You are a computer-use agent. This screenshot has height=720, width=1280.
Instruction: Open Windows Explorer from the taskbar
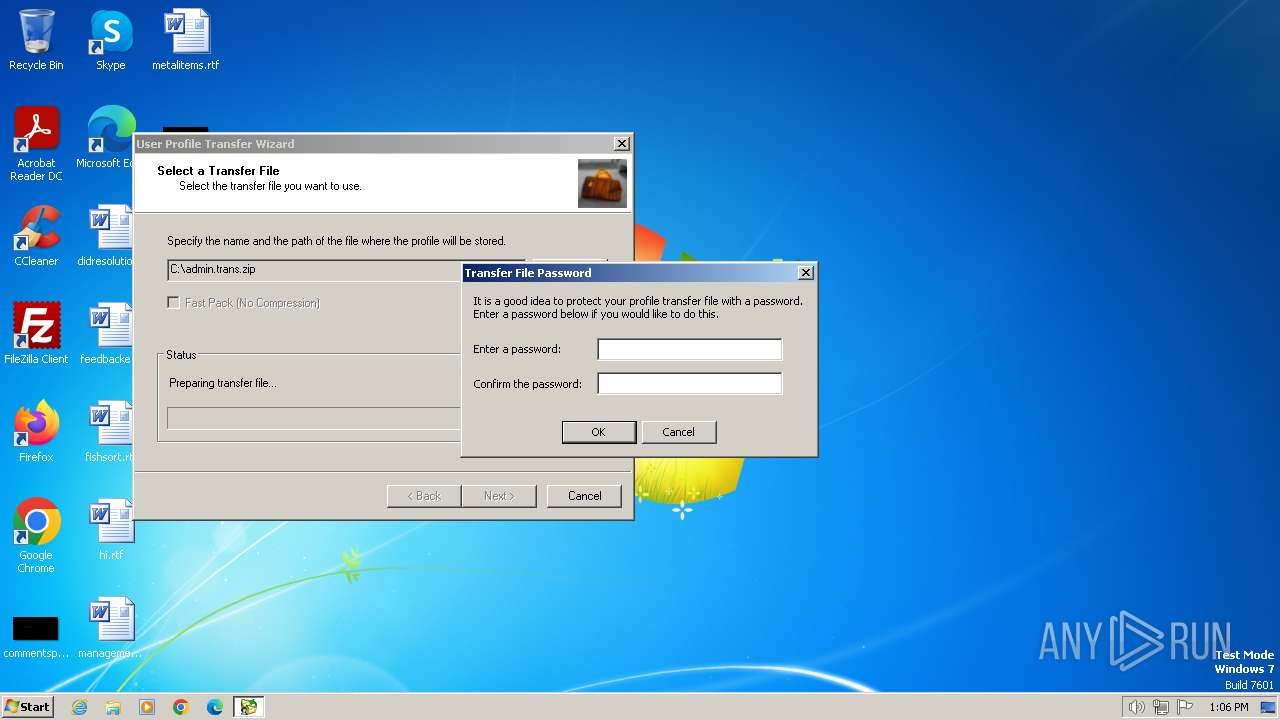113,707
